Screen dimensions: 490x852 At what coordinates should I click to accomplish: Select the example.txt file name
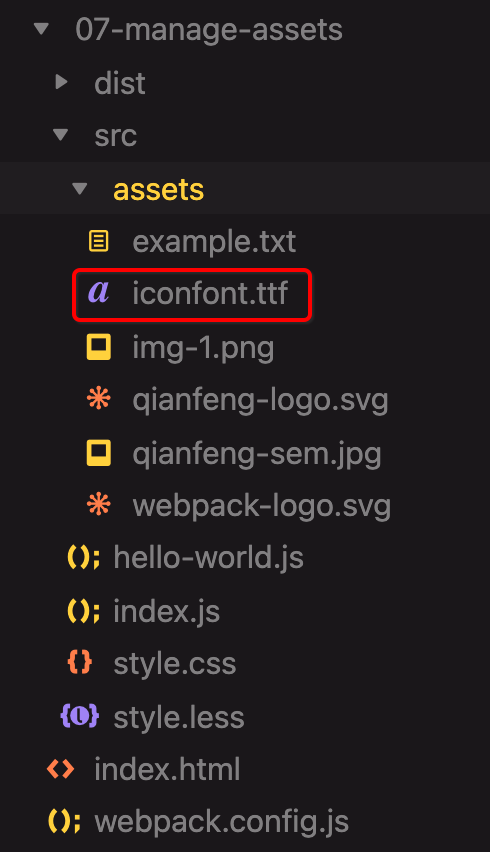coord(214,241)
